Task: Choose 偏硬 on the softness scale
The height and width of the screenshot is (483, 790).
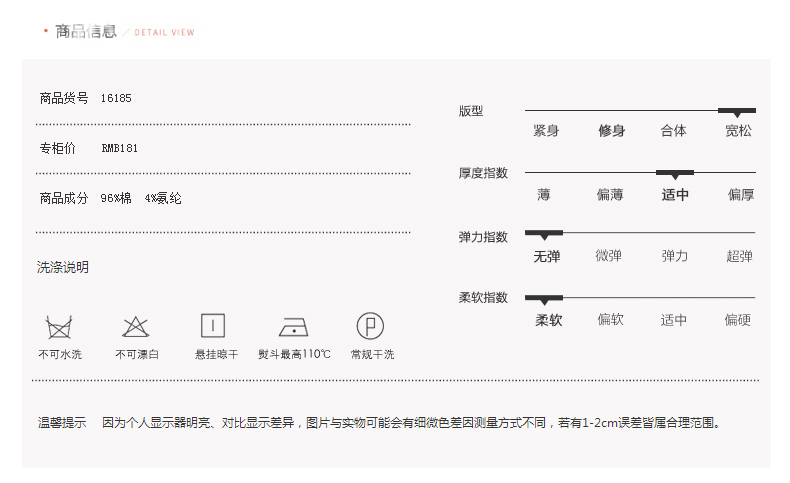Action: (x=738, y=320)
